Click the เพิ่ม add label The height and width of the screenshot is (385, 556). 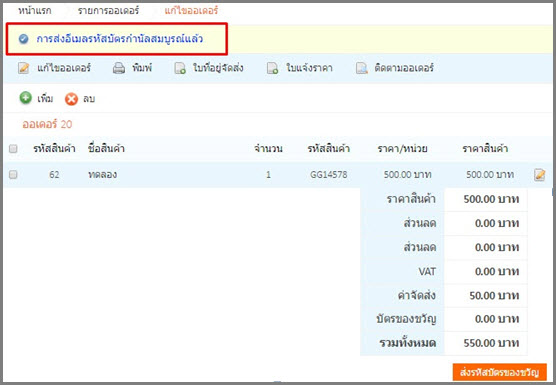pos(45,99)
